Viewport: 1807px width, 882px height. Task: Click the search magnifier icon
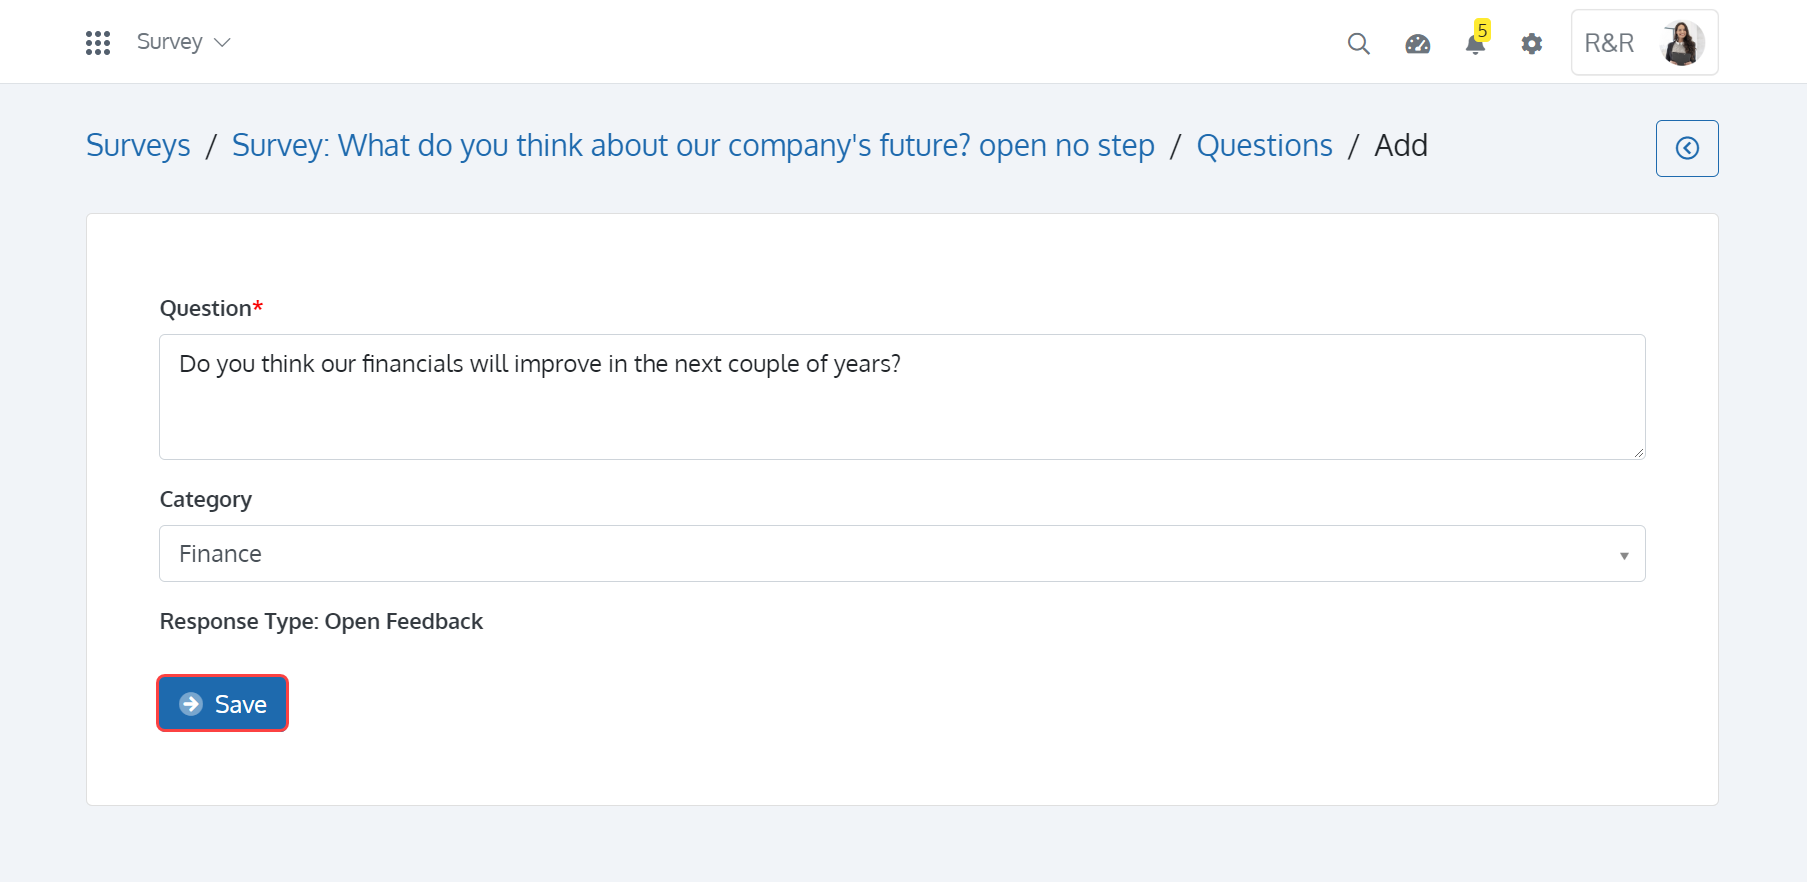1358,43
